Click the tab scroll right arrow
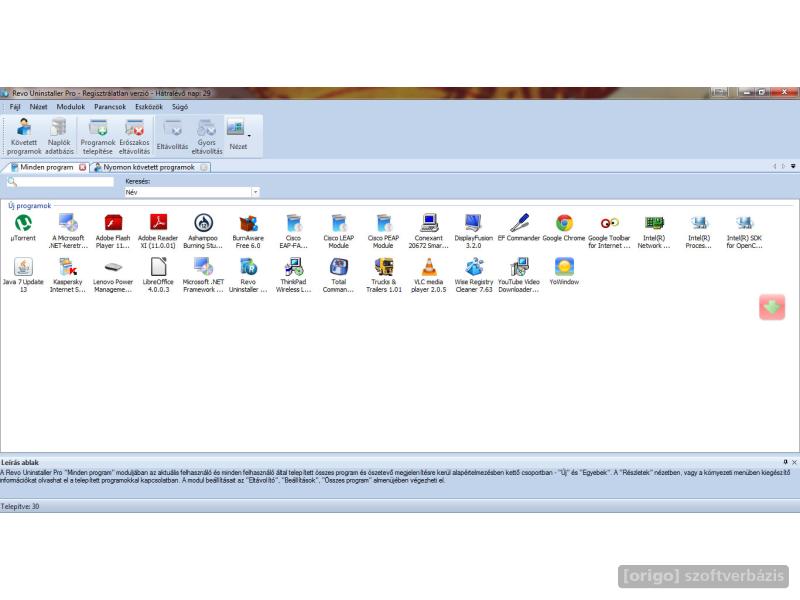This screenshot has width=800, height=600. click(x=784, y=166)
